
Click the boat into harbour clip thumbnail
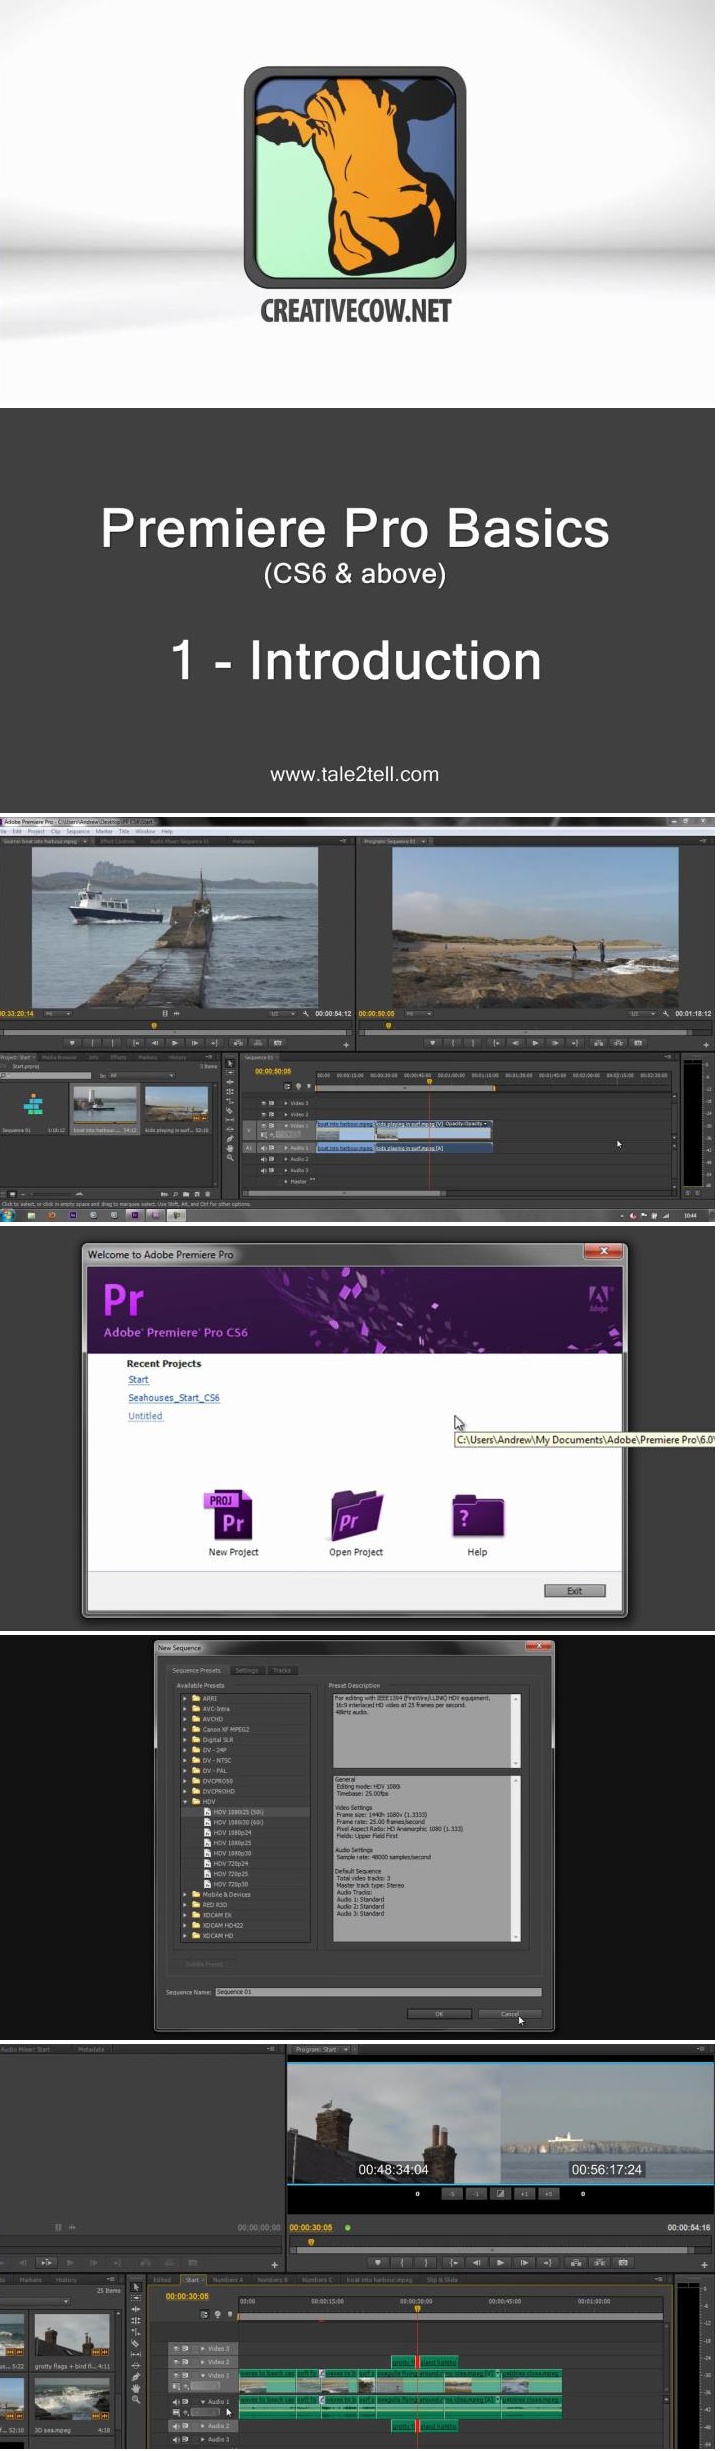click(105, 1106)
